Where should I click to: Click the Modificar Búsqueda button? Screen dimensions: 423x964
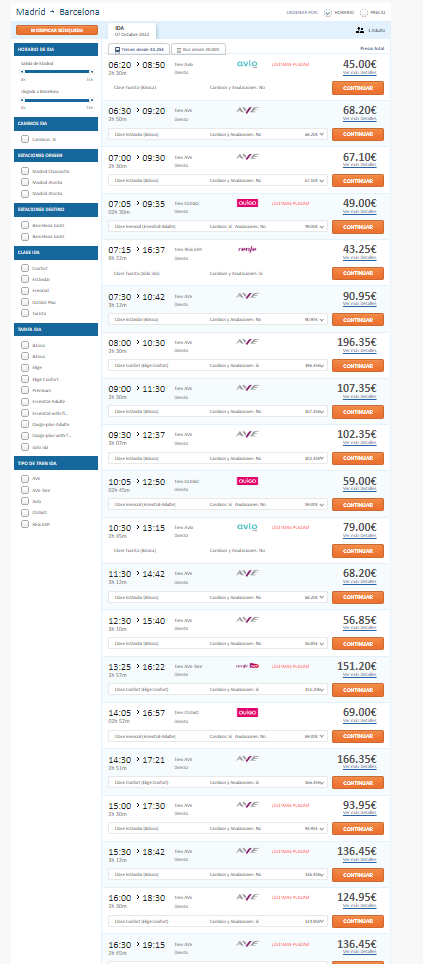[x=57, y=30]
